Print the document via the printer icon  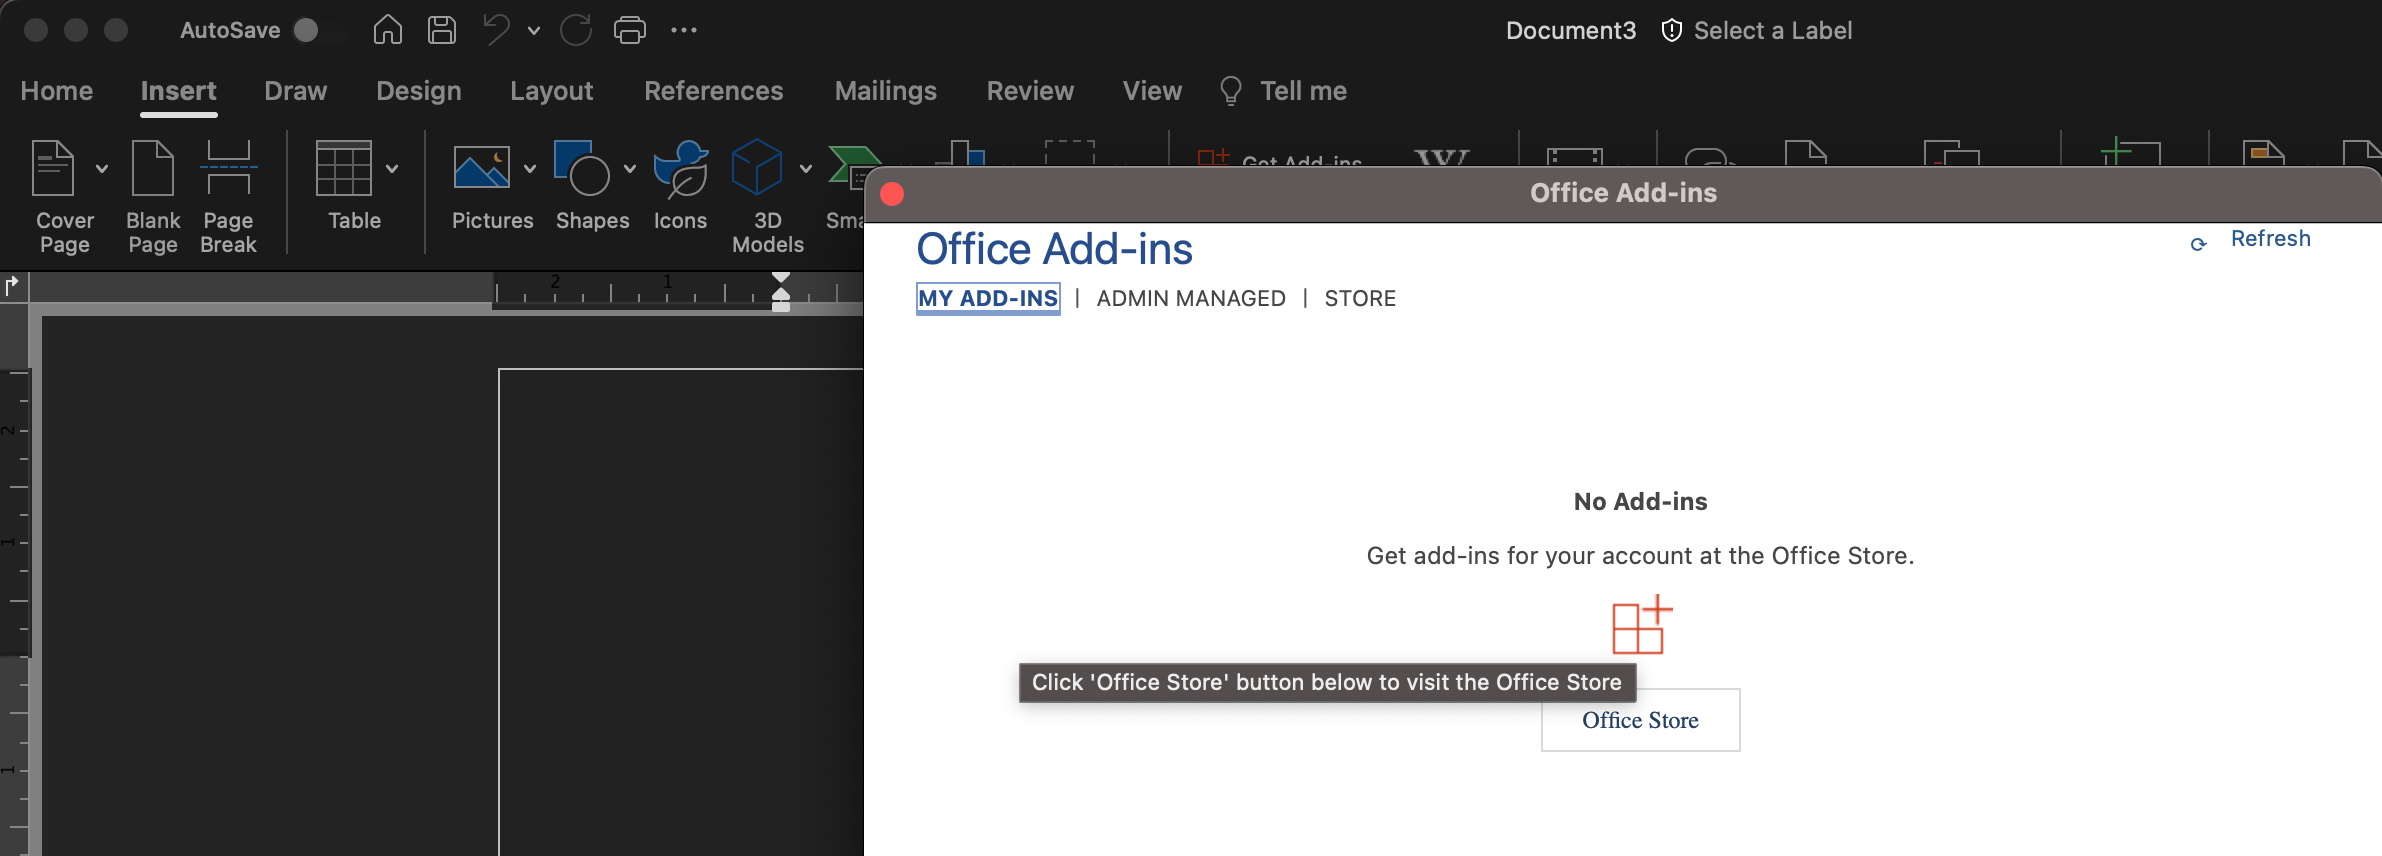(630, 30)
